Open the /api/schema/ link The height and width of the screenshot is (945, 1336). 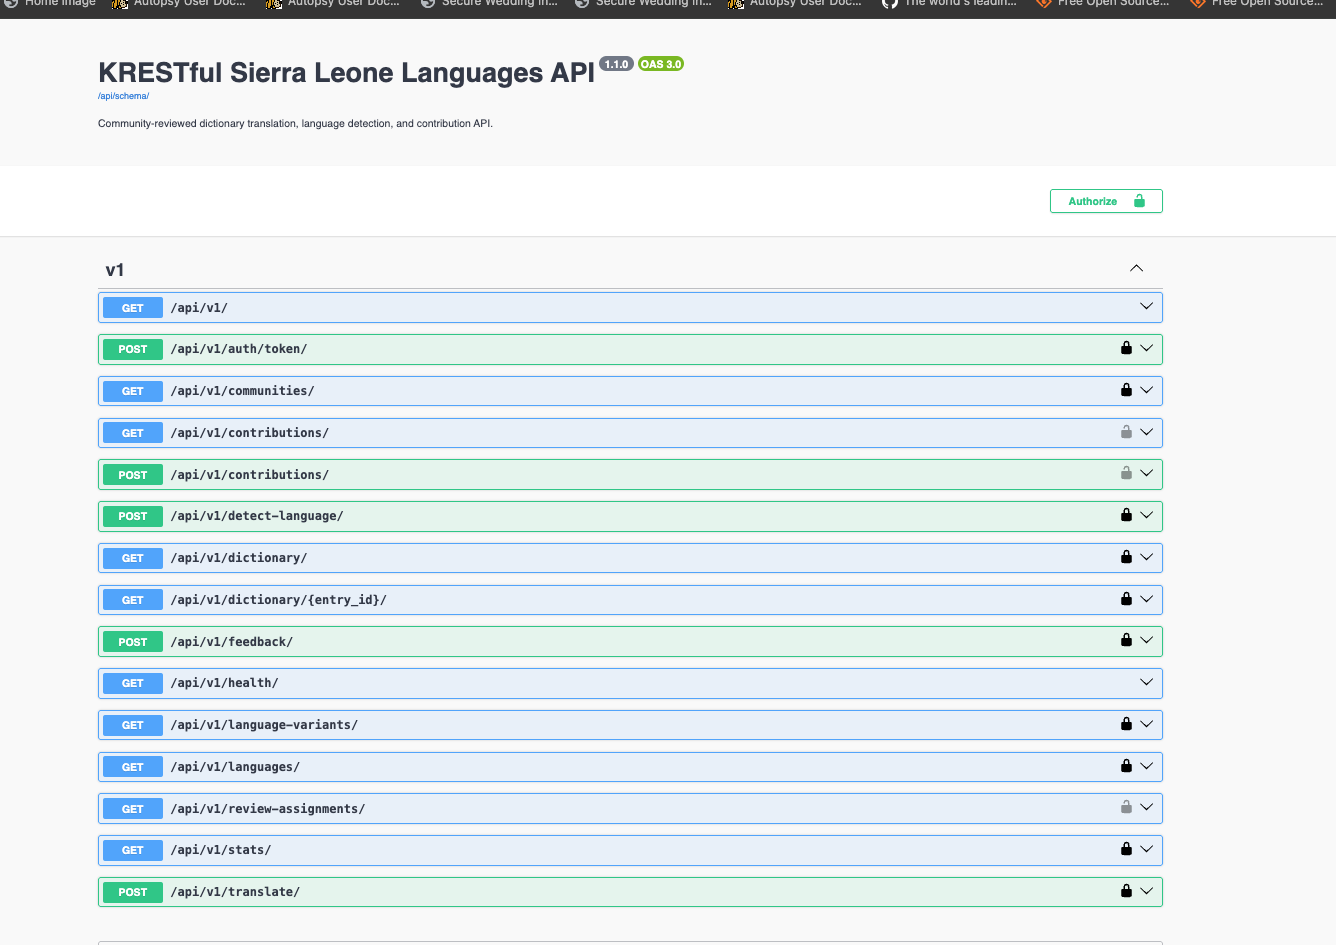coord(123,96)
